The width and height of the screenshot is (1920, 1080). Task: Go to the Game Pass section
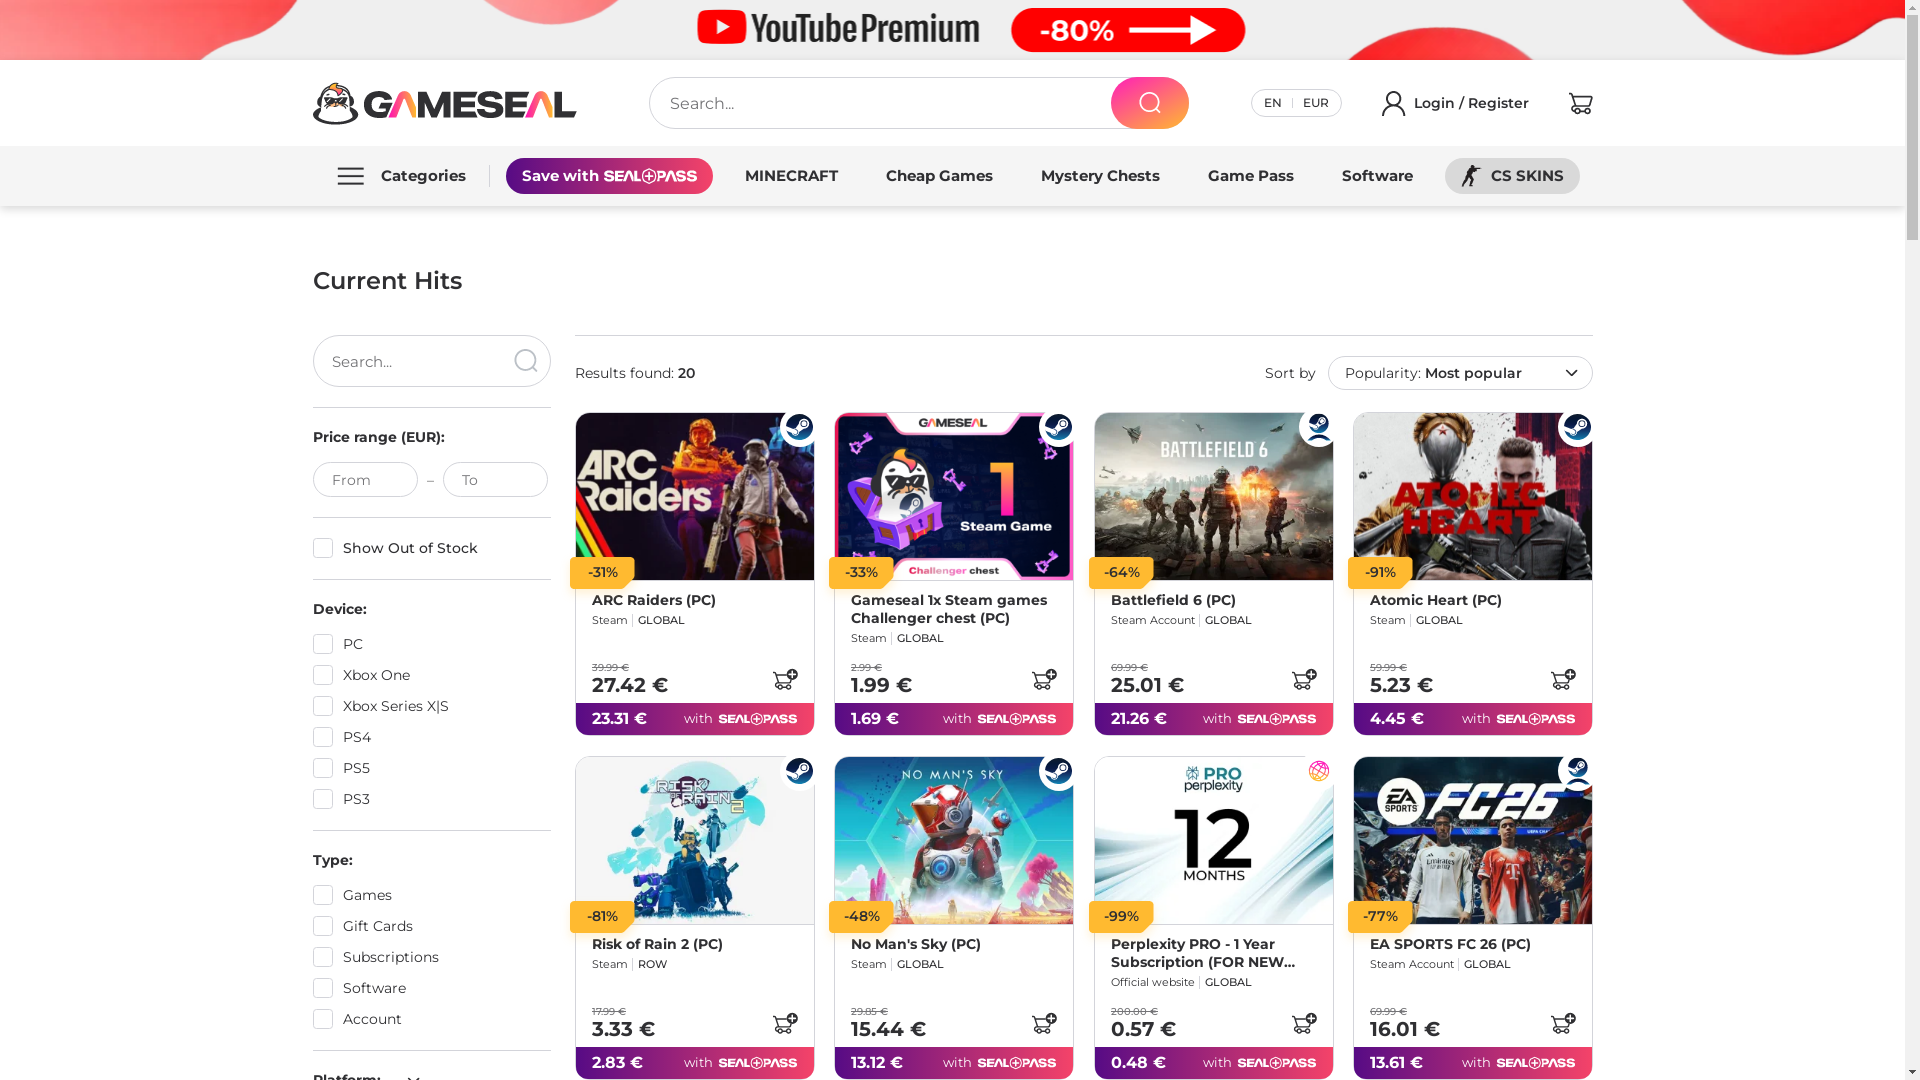(x=1250, y=176)
